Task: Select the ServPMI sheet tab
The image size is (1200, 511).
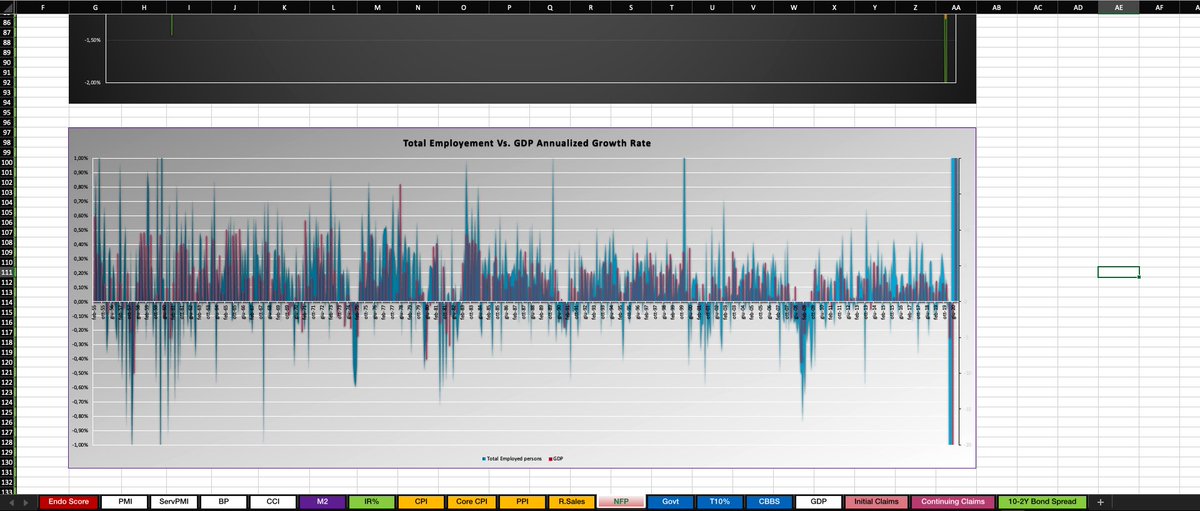Action: click(174, 501)
